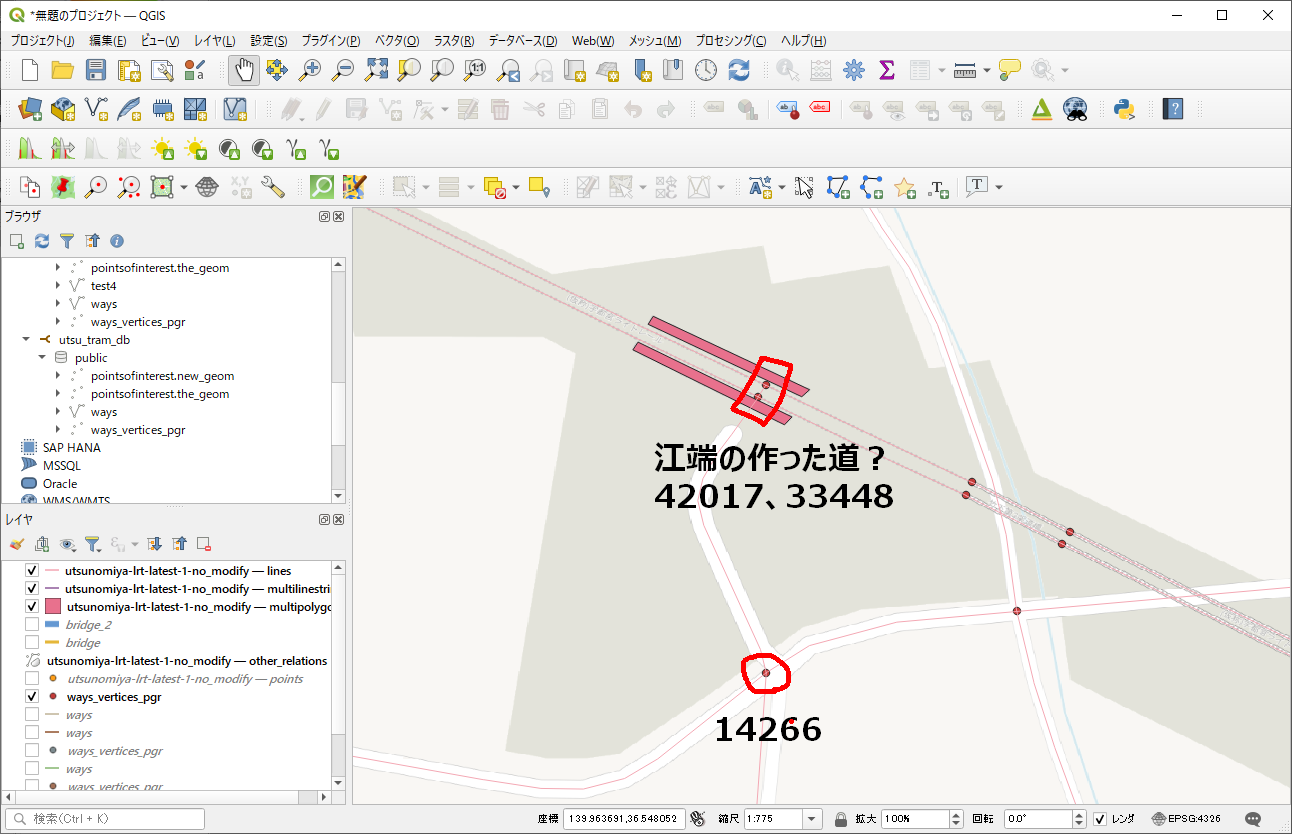
Task: Uncheck the ways_vertices_pgr layer checkbox
Action: (32, 697)
